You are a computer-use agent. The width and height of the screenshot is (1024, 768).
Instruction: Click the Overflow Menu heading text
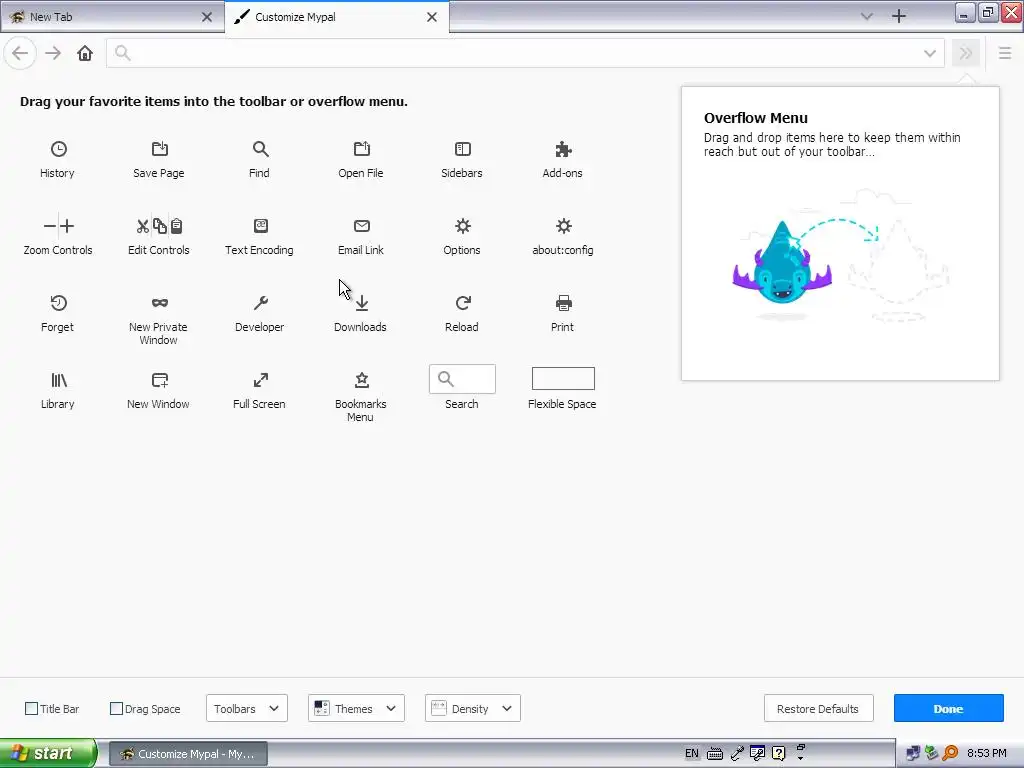coord(756,118)
